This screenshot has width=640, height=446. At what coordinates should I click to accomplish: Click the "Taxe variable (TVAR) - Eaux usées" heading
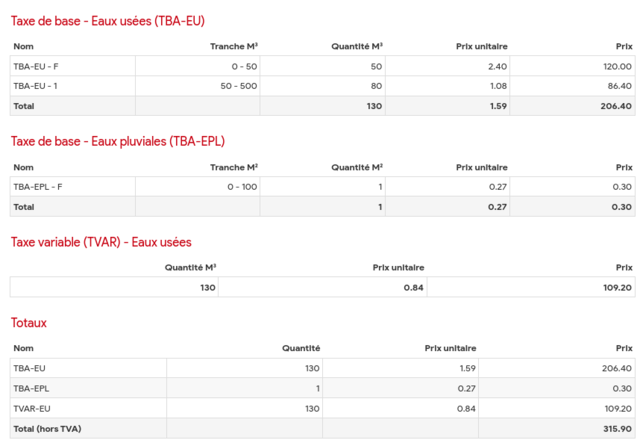(x=100, y=242)
